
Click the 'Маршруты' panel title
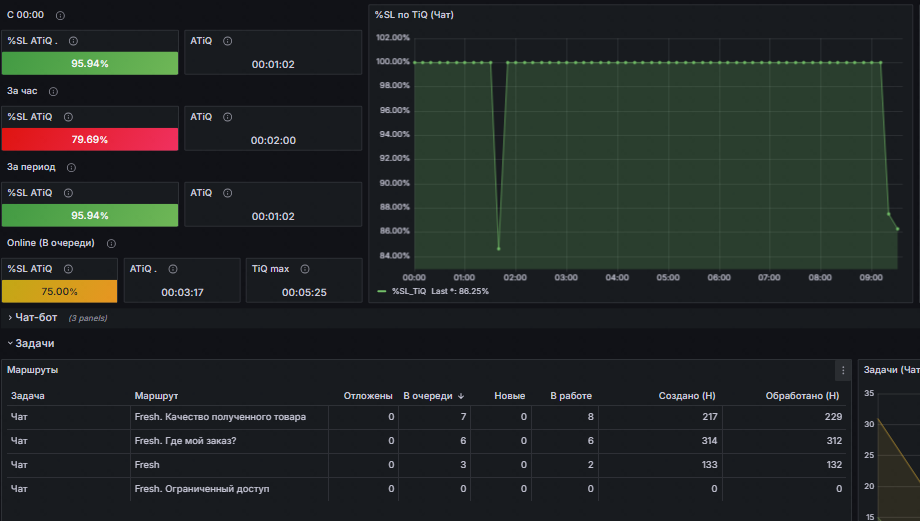[x=32, y=370]
